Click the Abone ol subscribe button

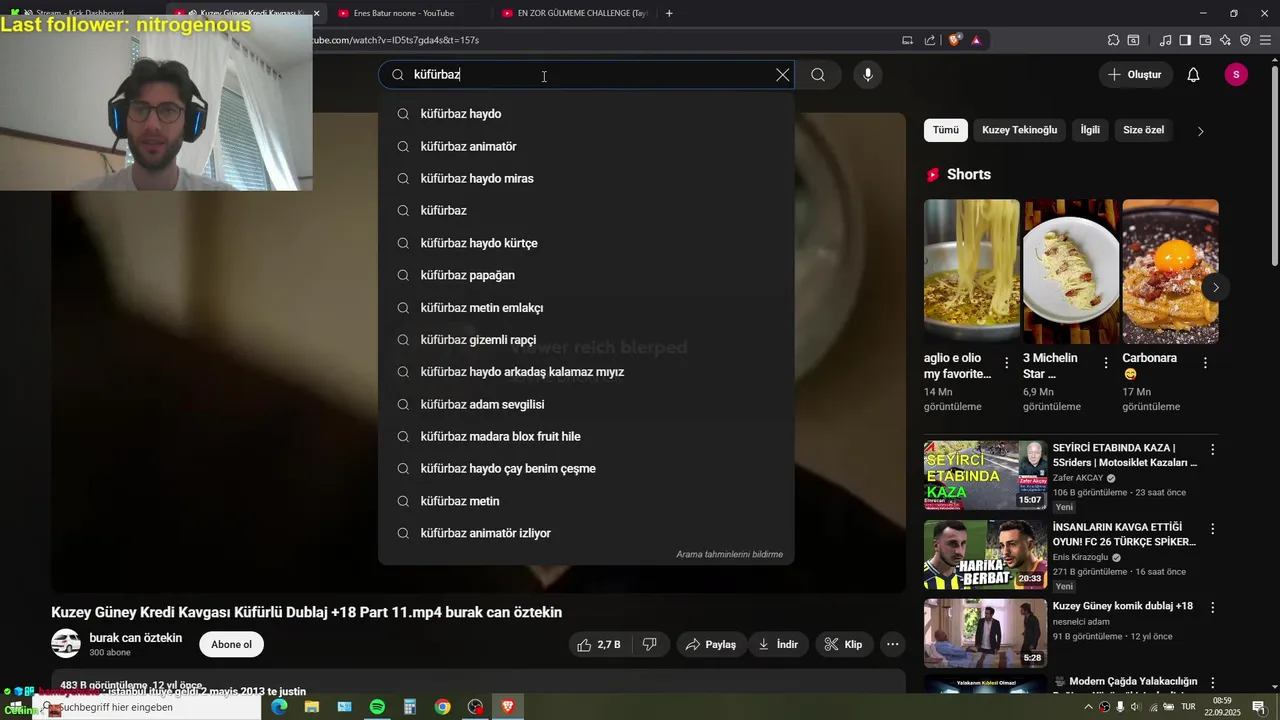click(231, 644)
